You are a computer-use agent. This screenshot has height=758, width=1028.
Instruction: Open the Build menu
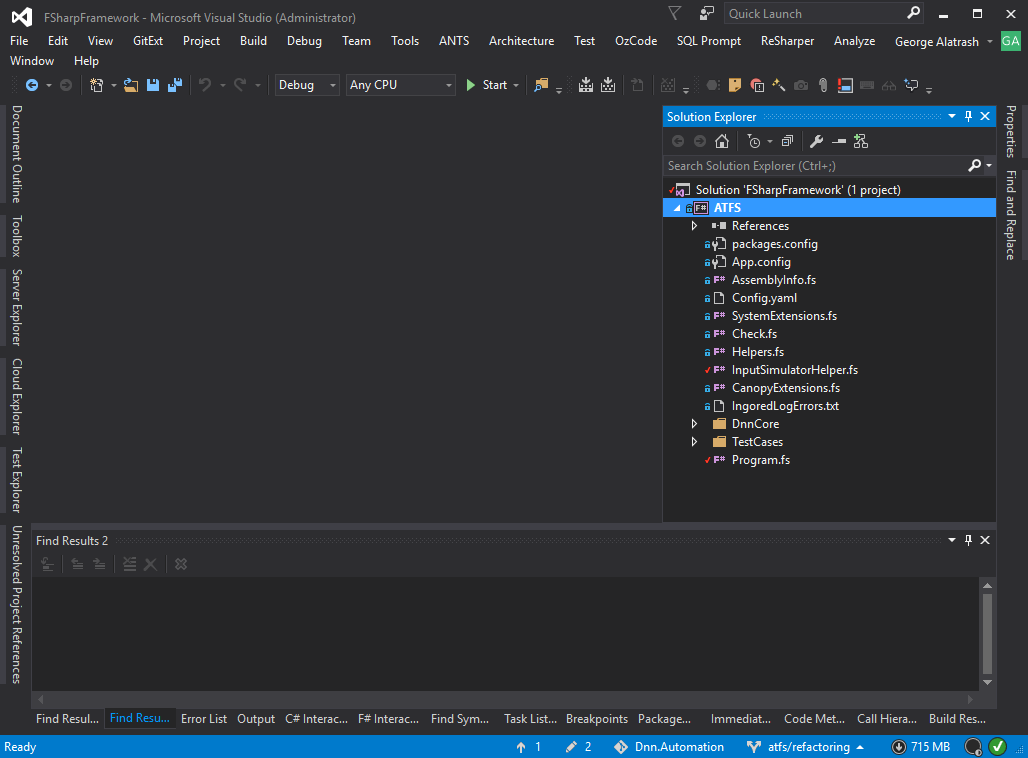pos(253,41)
